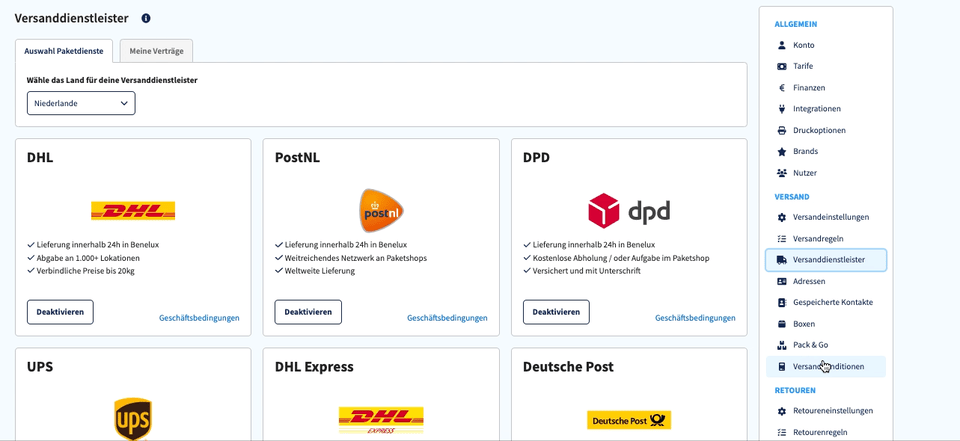Screen dimensions: 960x441
Task: Click the DHL card title
Action: tap(40, 158)
